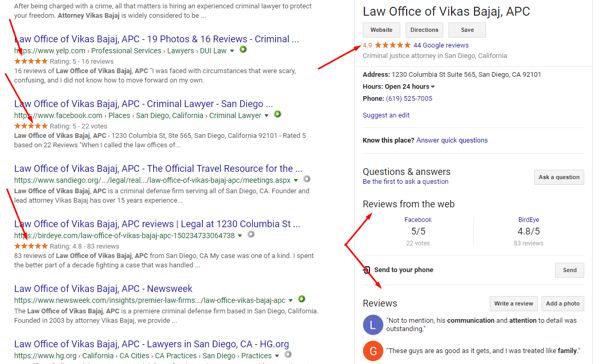Click the Directions button
This screenshot has height=364, width=600.
coord(424,30)
